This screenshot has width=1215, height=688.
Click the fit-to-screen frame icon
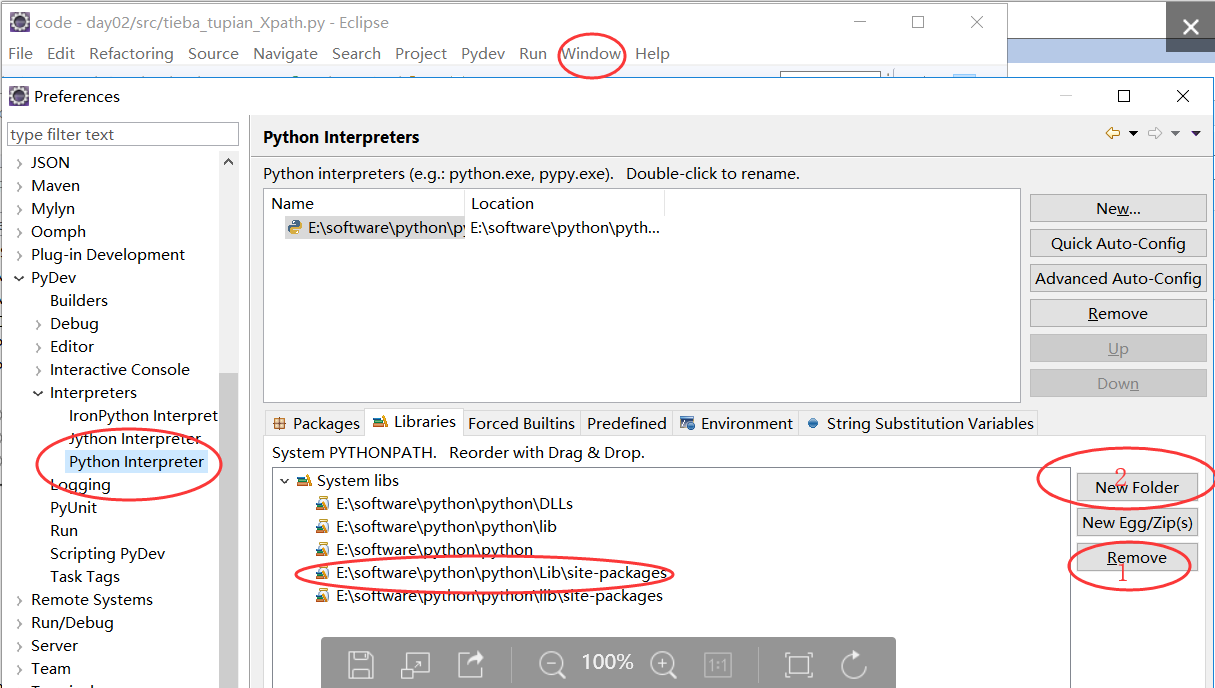798,664
